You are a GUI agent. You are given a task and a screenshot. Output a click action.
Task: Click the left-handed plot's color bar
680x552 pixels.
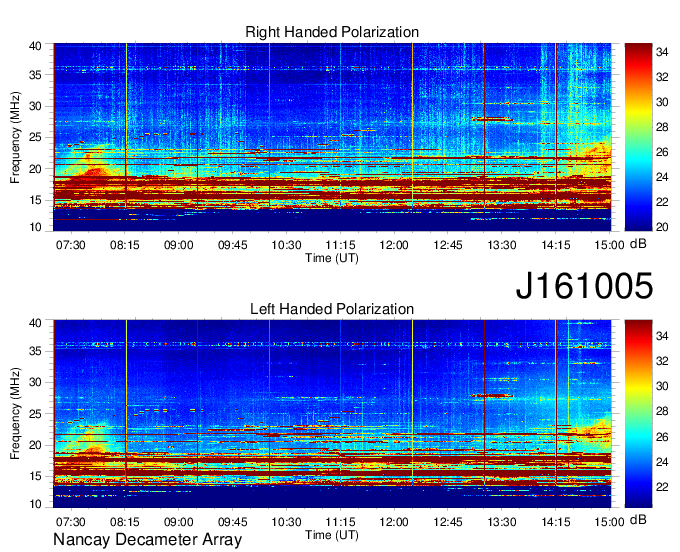[638, 414]
